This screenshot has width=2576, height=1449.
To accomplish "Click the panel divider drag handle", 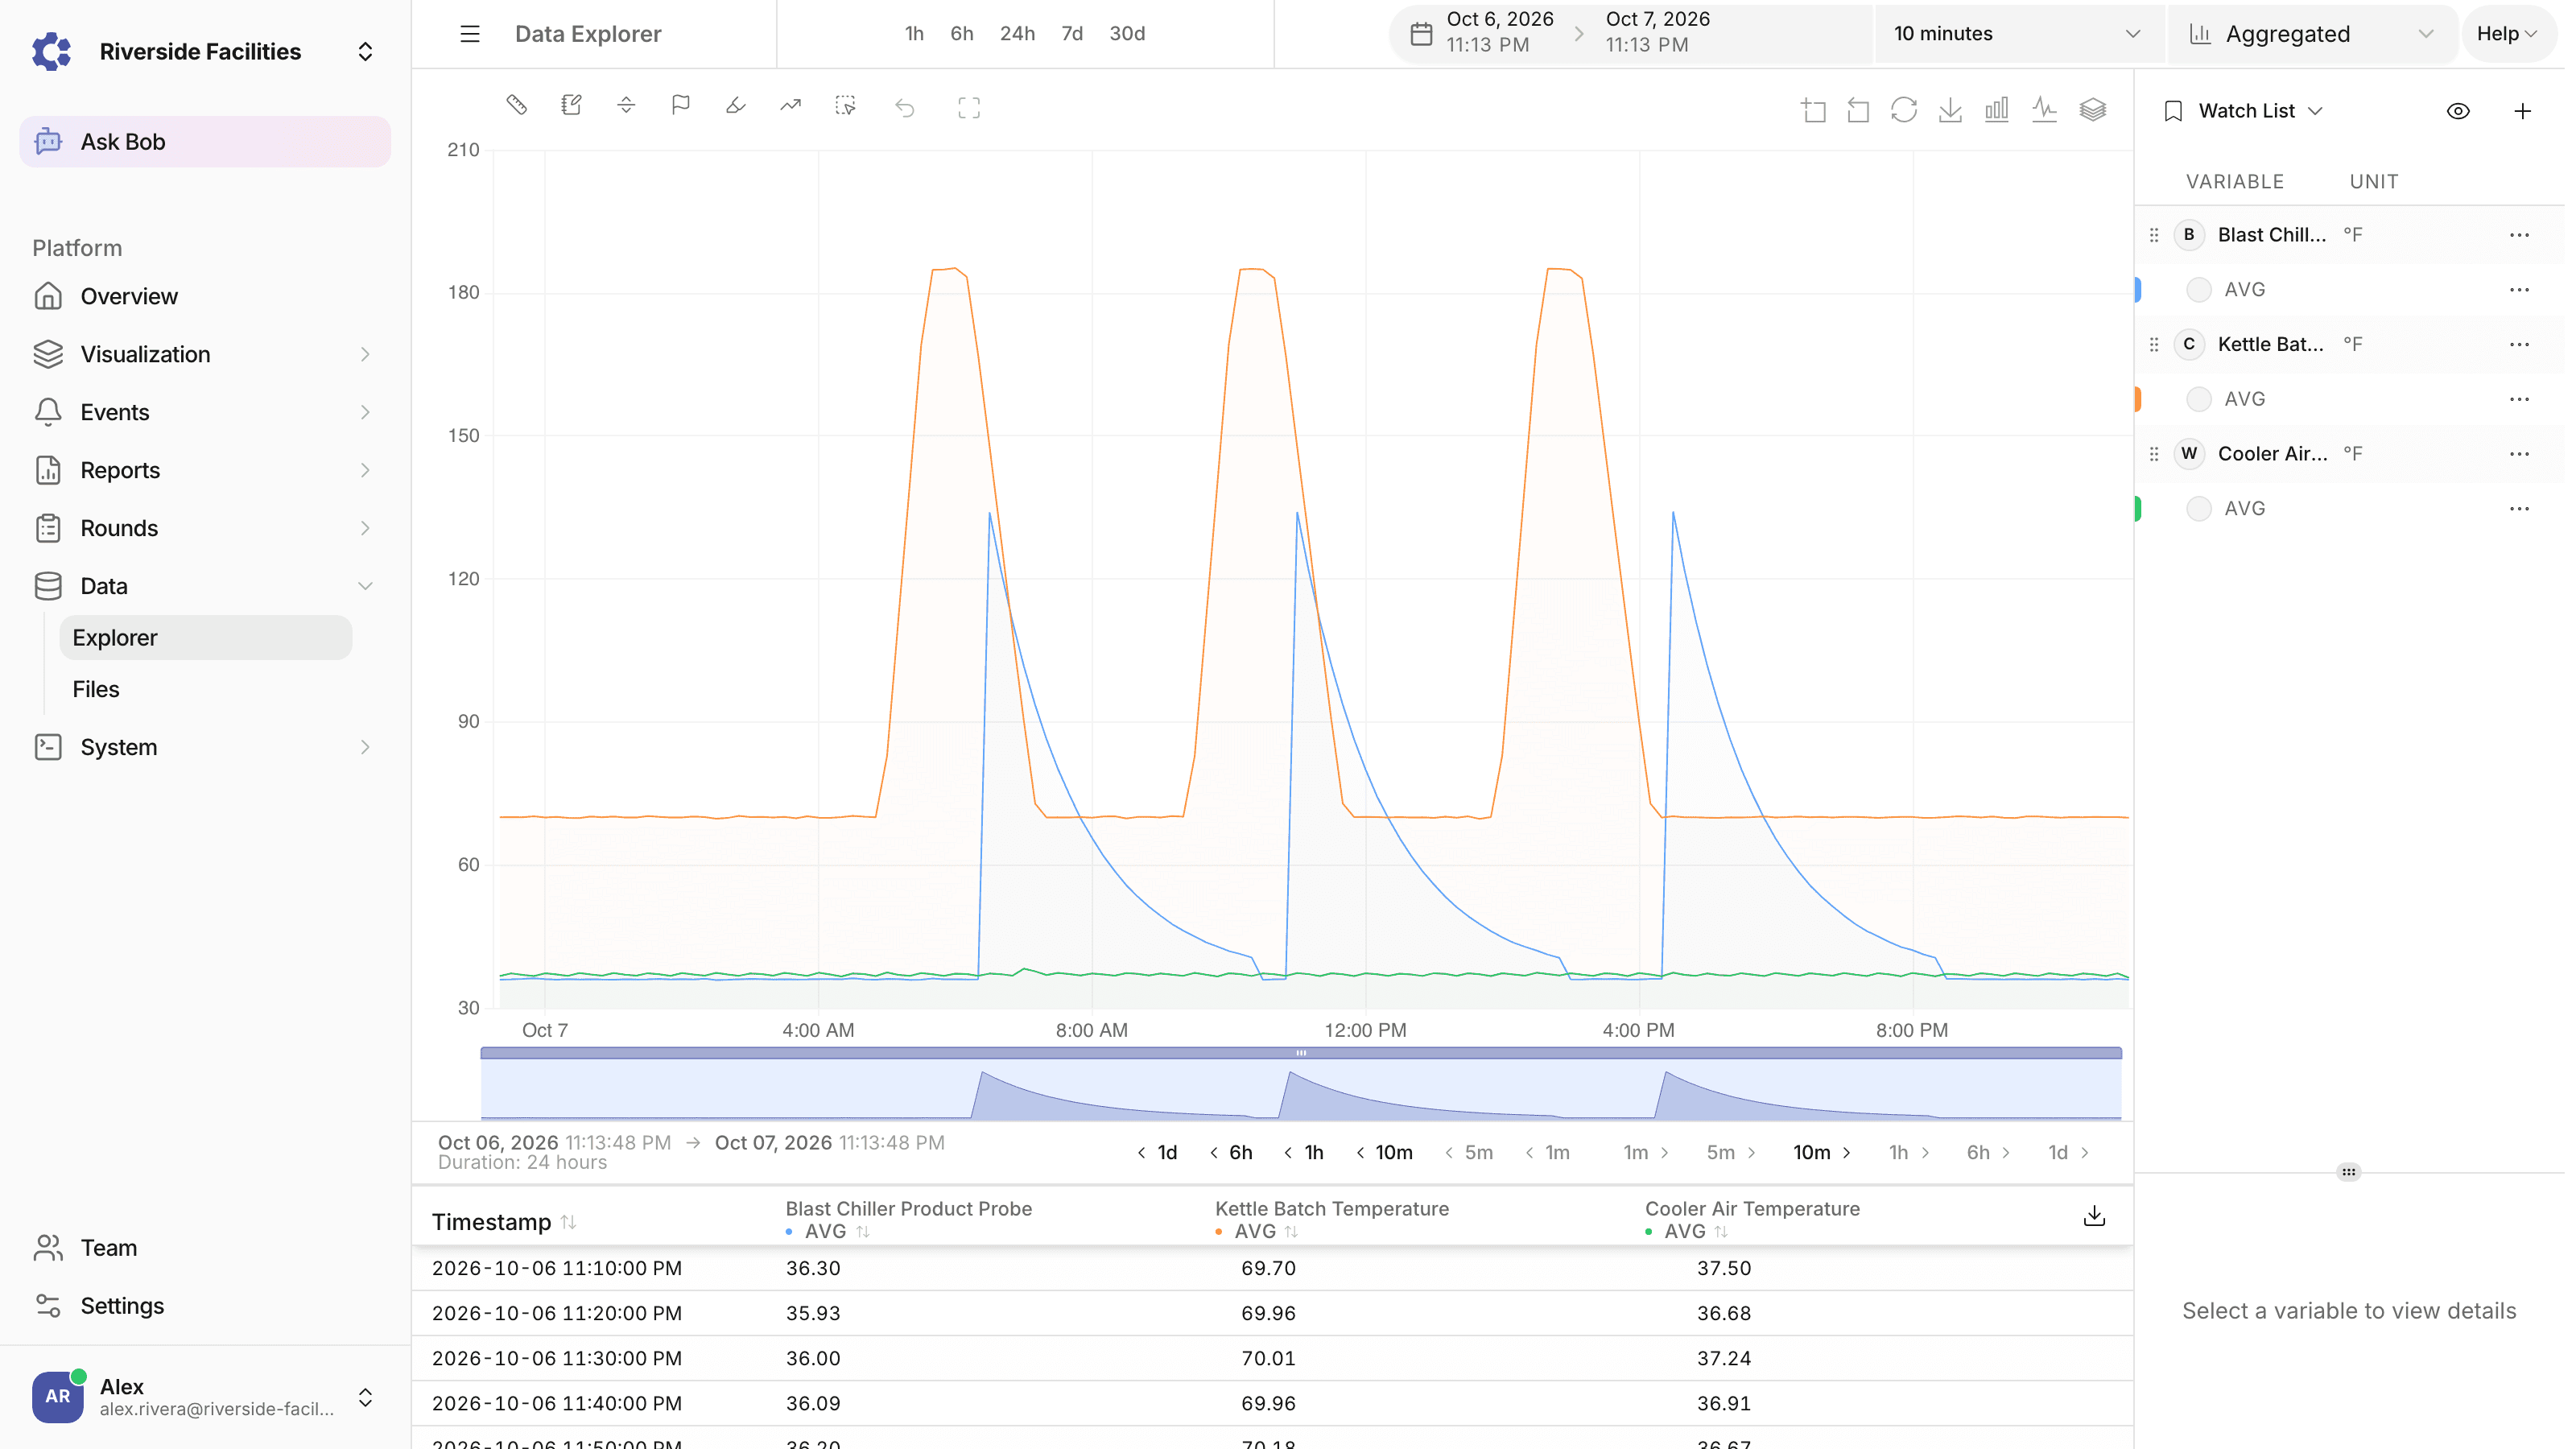I will pos(2349,1172).
